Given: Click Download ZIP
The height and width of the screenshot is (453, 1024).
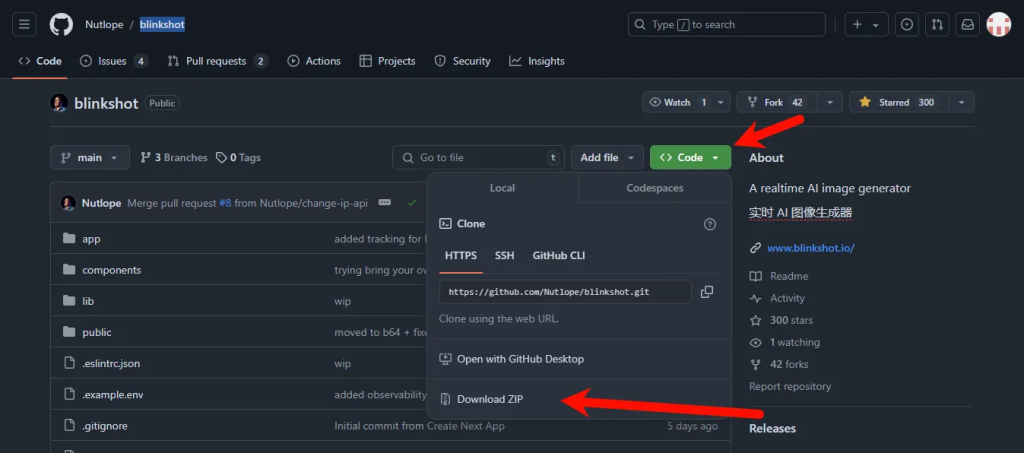Looking at the screenshot, I should click(490, 399).
